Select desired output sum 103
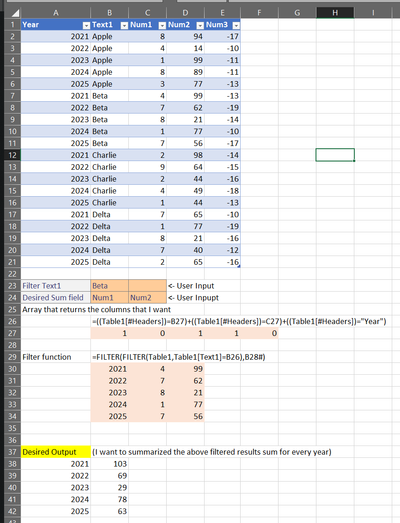 [109, 464]
